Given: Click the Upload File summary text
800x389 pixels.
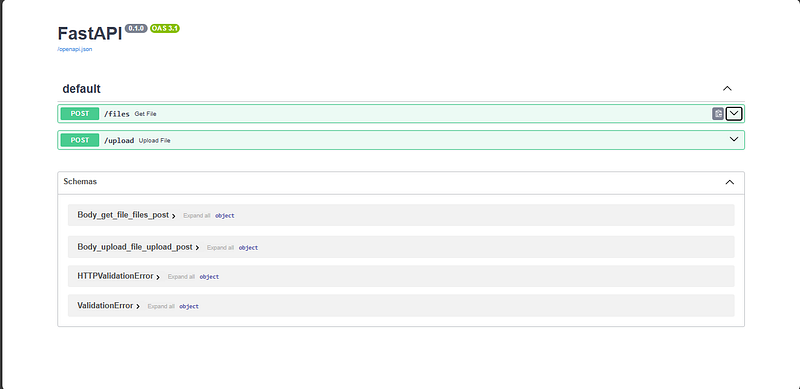Looking at the screenshot, I should (x=155, y=140).
